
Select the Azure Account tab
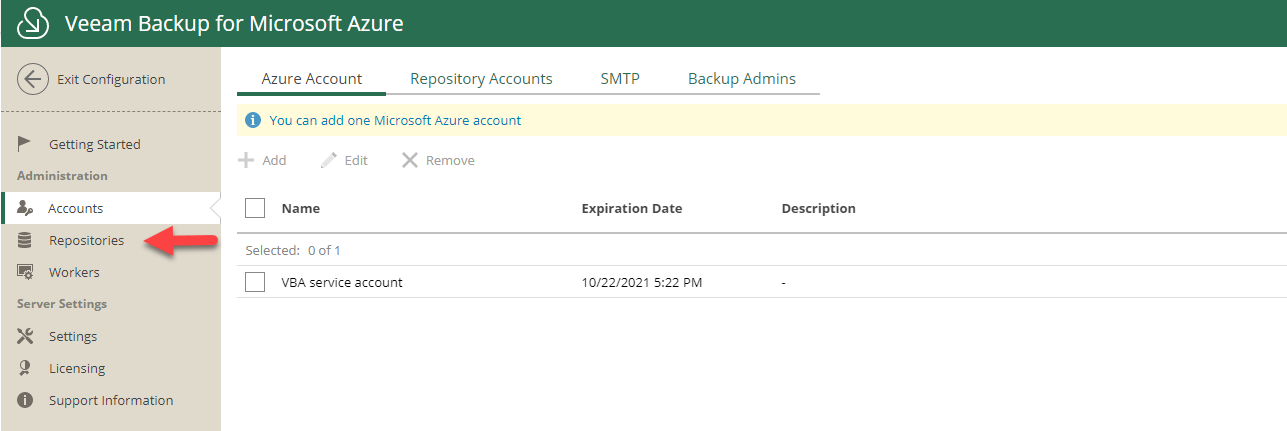(311, 79)
